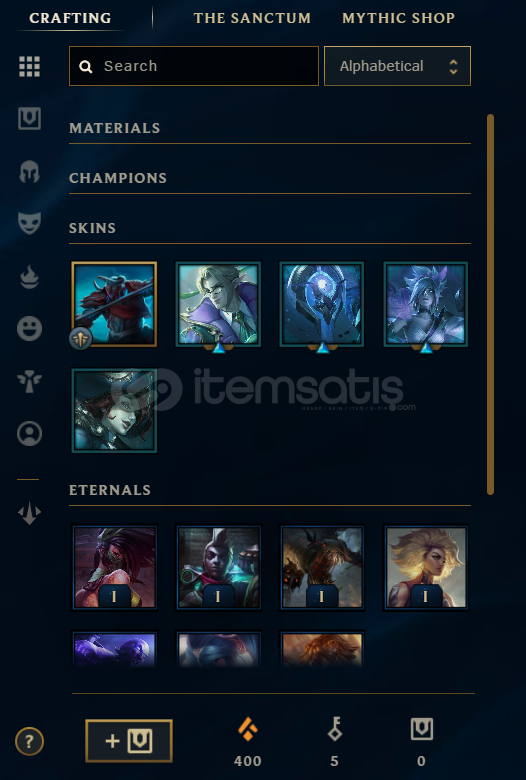This screenshot has height=780, width=526.
Task: Show champions using the helmet sidebar icon
Action: coord(29,172)
